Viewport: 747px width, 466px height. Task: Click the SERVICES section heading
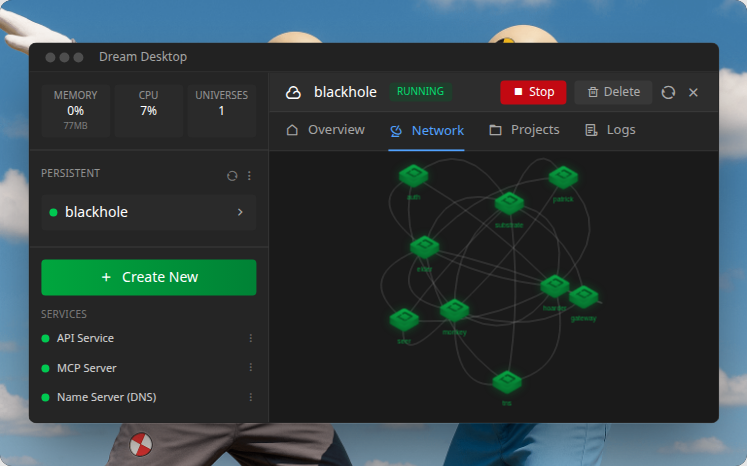point(64,314)
